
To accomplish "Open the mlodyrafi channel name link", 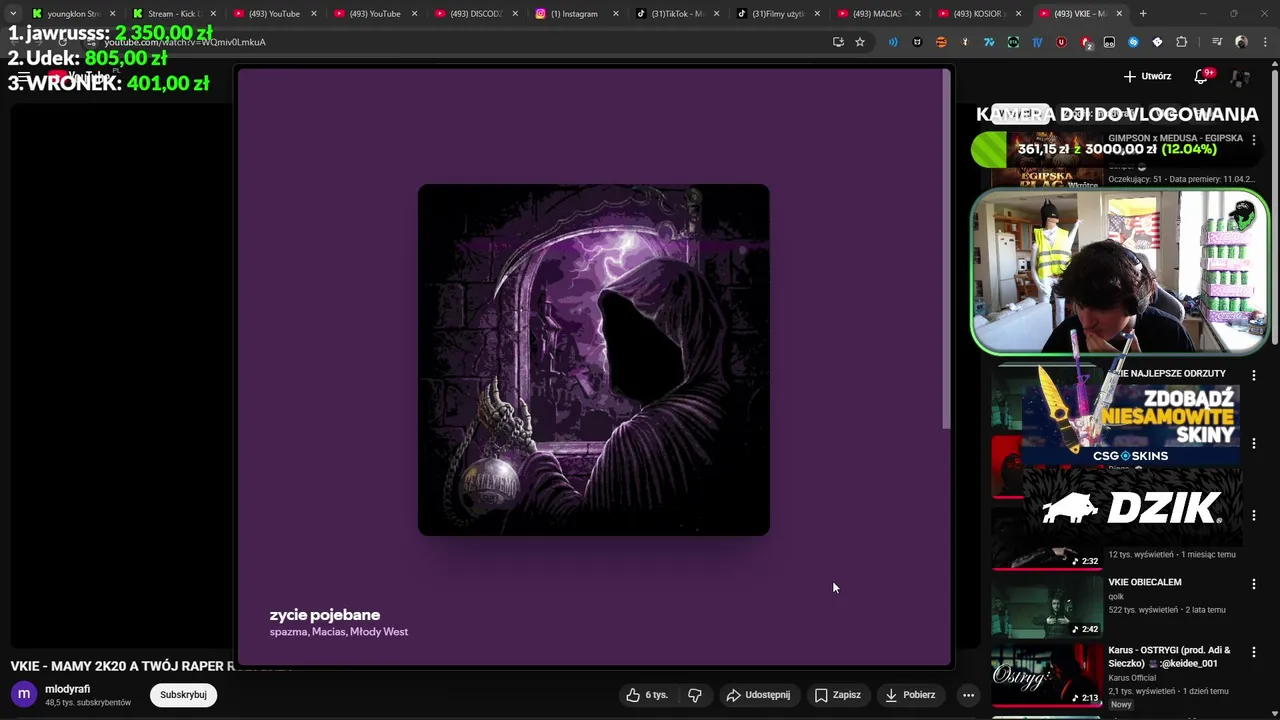I will 67,689.
